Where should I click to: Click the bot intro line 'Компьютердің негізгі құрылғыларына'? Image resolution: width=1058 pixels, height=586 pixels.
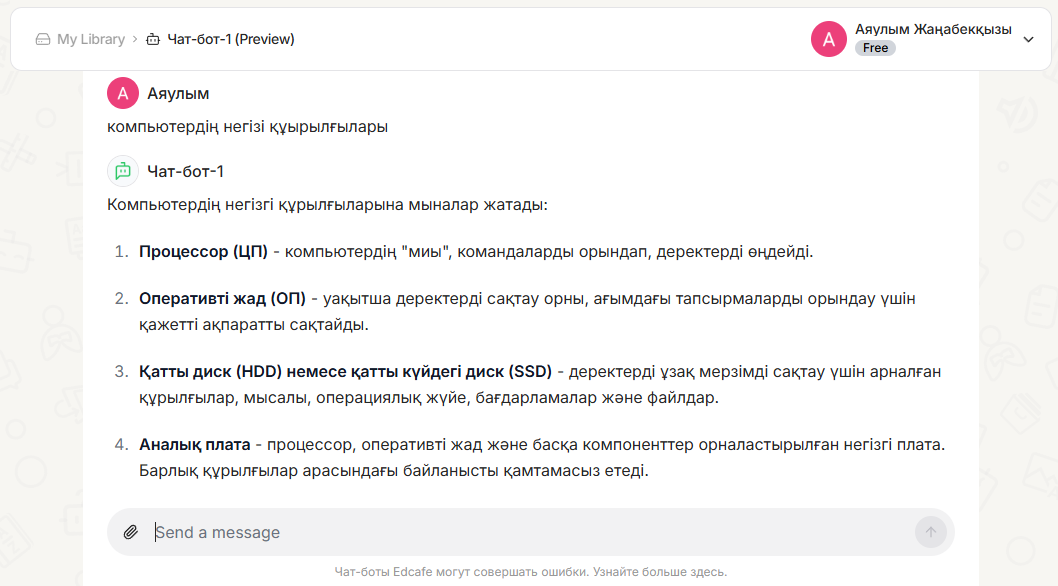pyautogui.click(x=327, y=205)
